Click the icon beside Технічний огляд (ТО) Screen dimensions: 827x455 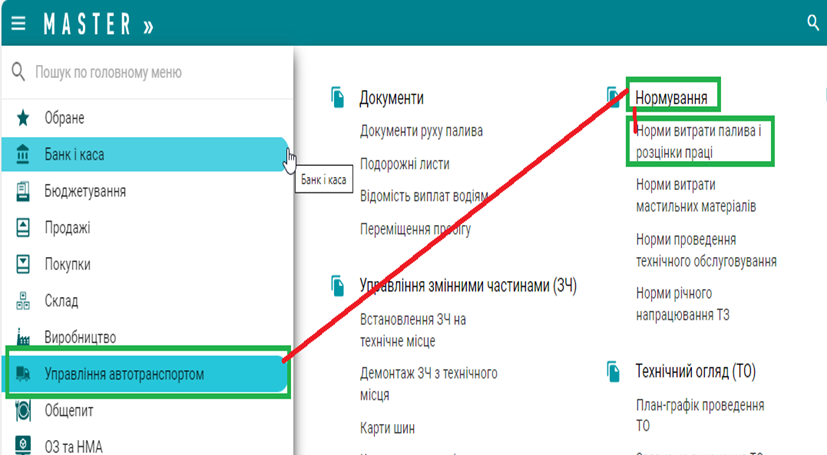click(615, 372)
